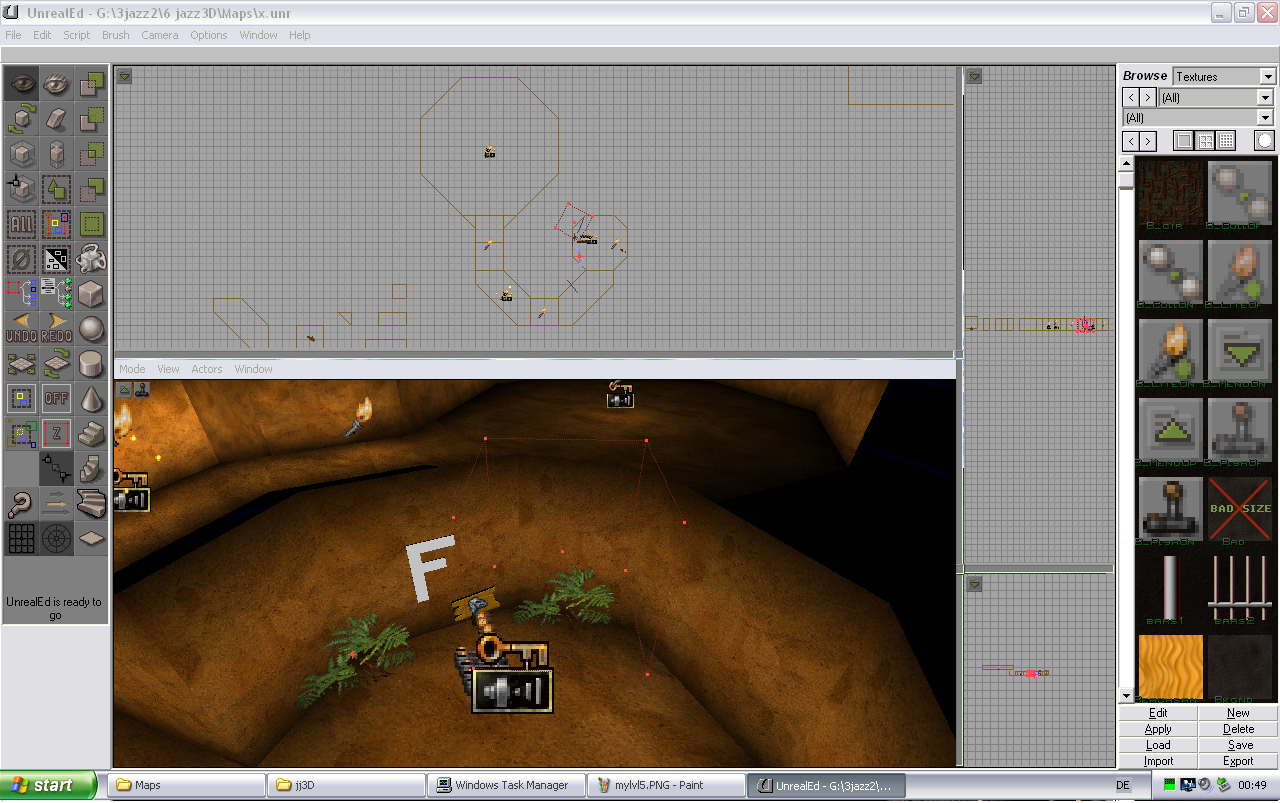1280x803 pixels.
Task: Select the BARS2 texture thumbnail
Action: [1239, 587]
